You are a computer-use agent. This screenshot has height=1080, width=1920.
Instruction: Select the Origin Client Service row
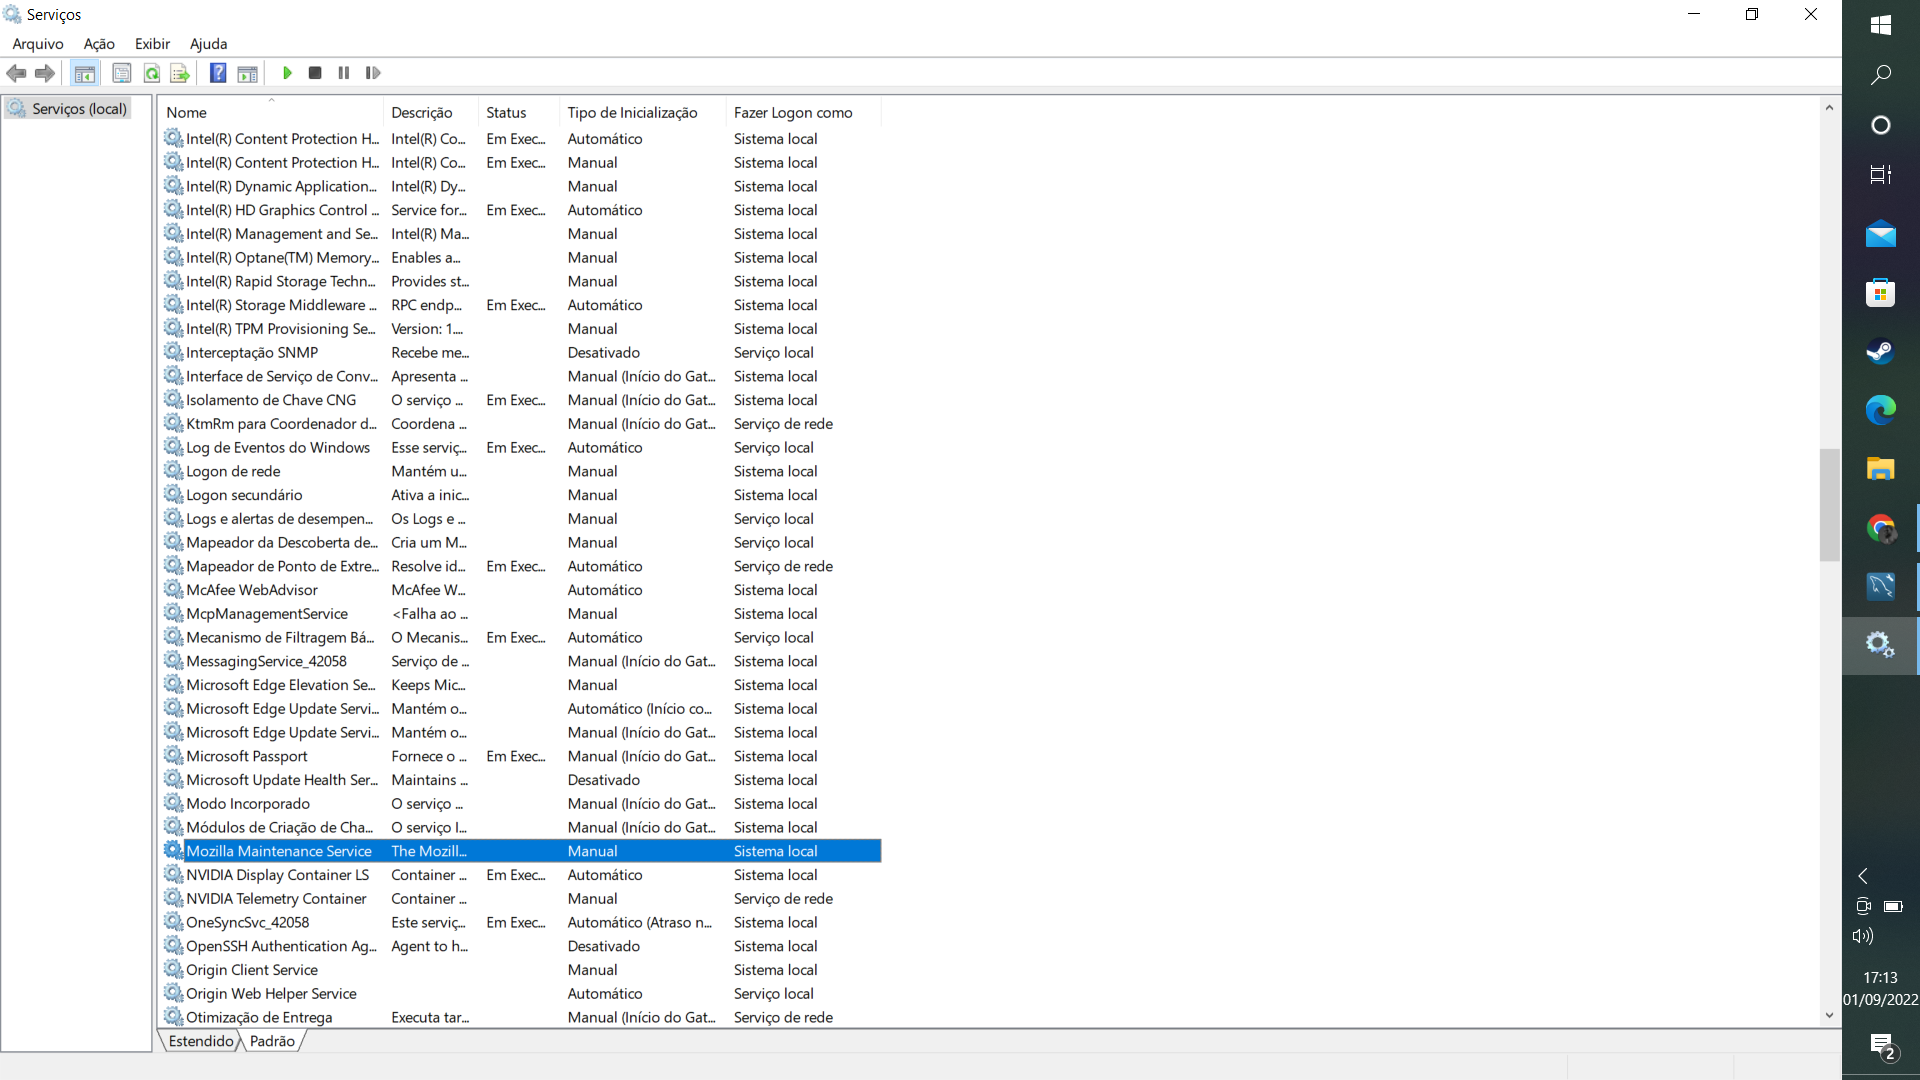(x=521, y=970)
